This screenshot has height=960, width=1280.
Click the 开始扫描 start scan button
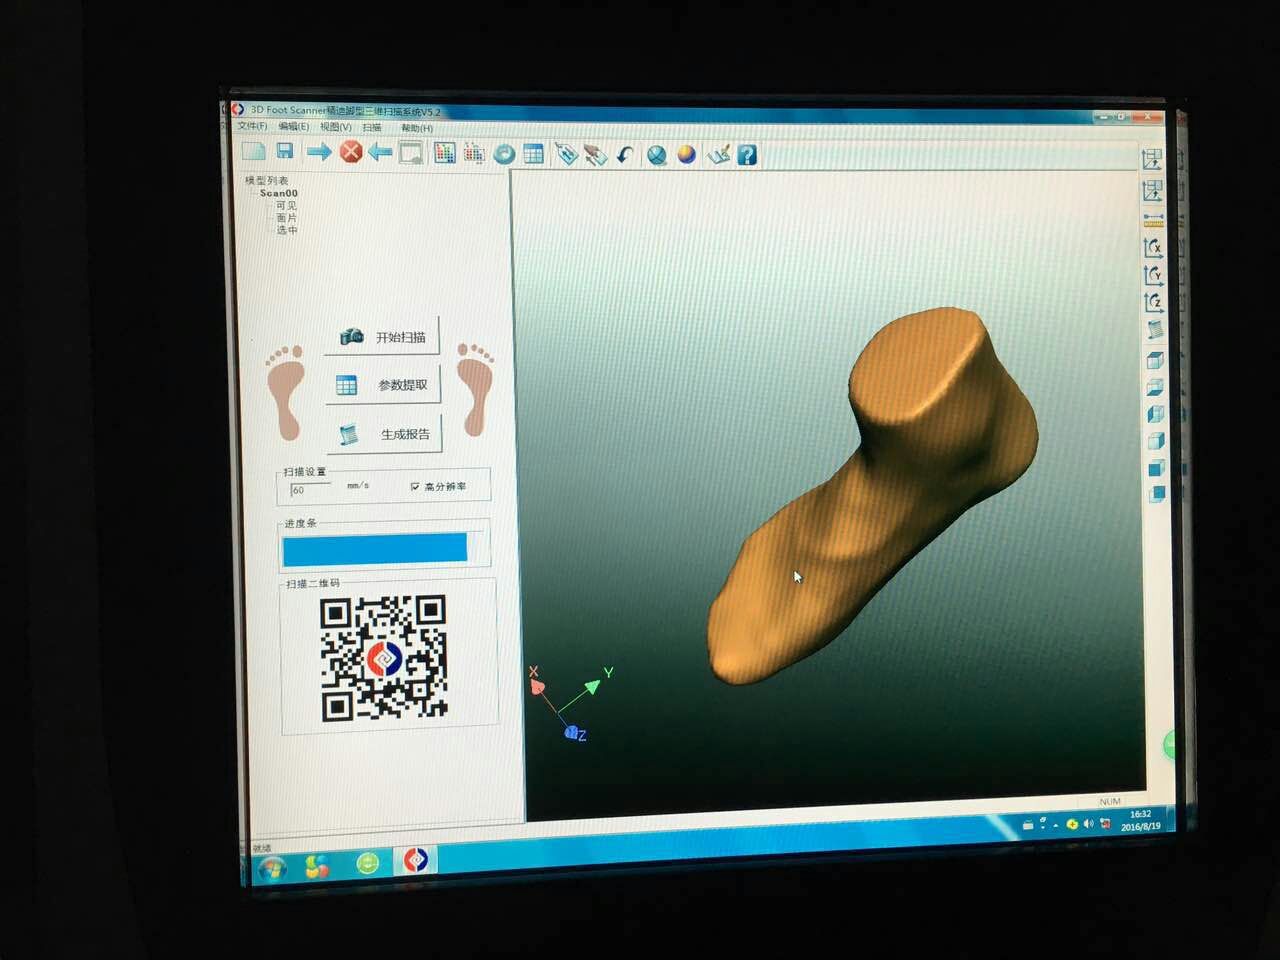click(x=381, y=337)
